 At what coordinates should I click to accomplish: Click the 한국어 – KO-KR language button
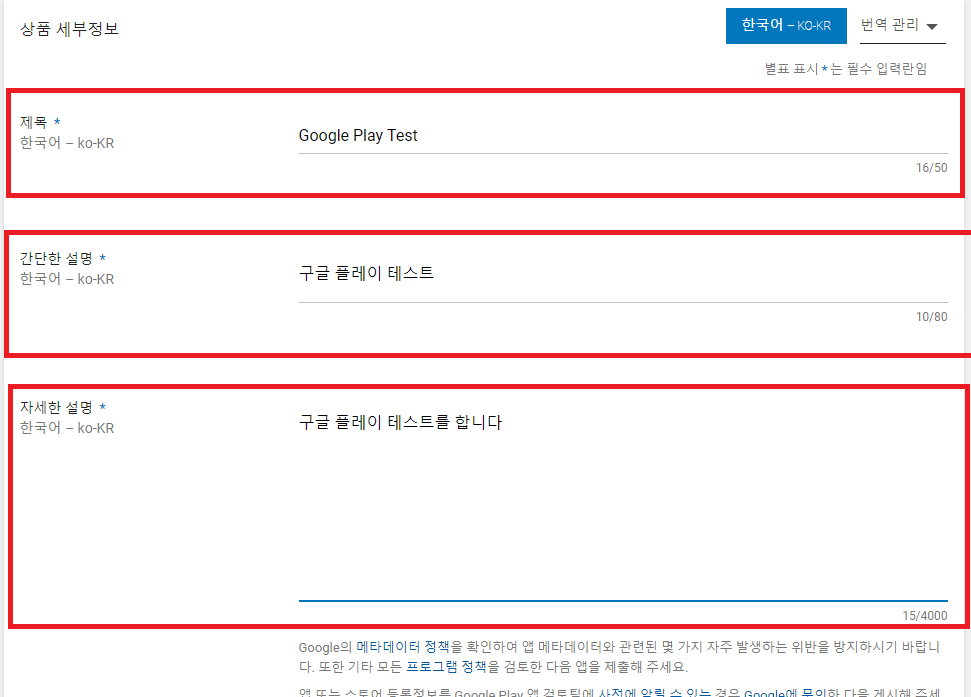786,25
